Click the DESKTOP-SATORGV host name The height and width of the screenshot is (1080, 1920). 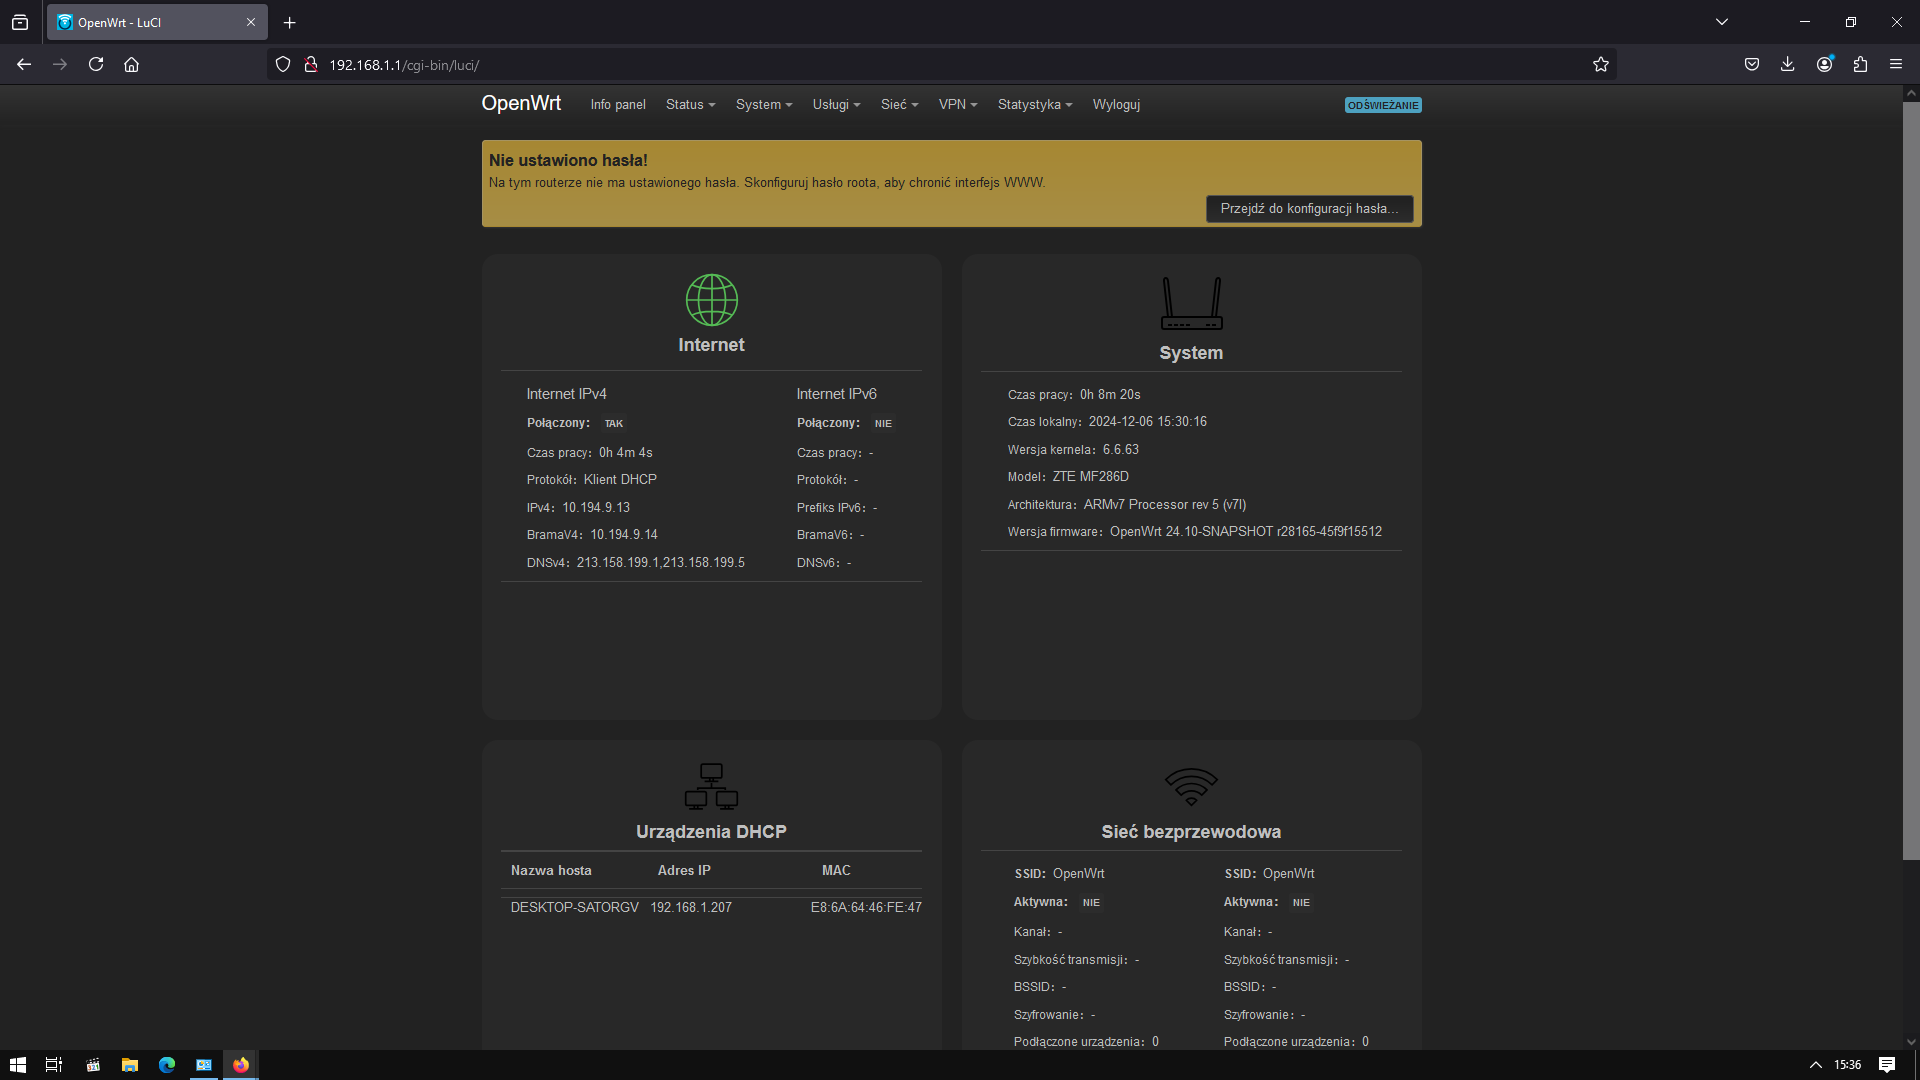tap(574, 907)
